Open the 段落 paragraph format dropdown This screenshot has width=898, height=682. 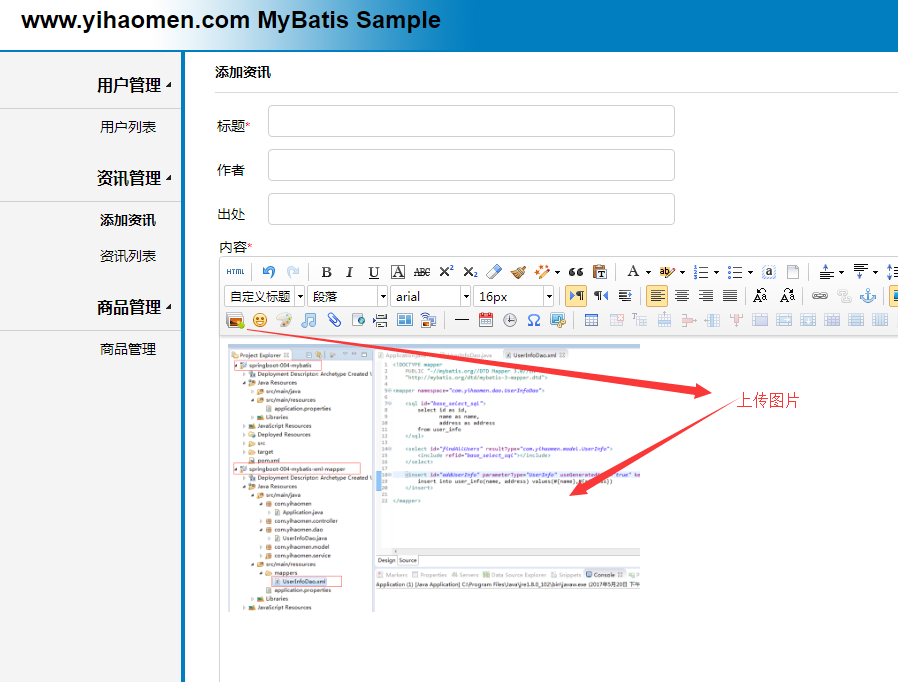(348, 297)
